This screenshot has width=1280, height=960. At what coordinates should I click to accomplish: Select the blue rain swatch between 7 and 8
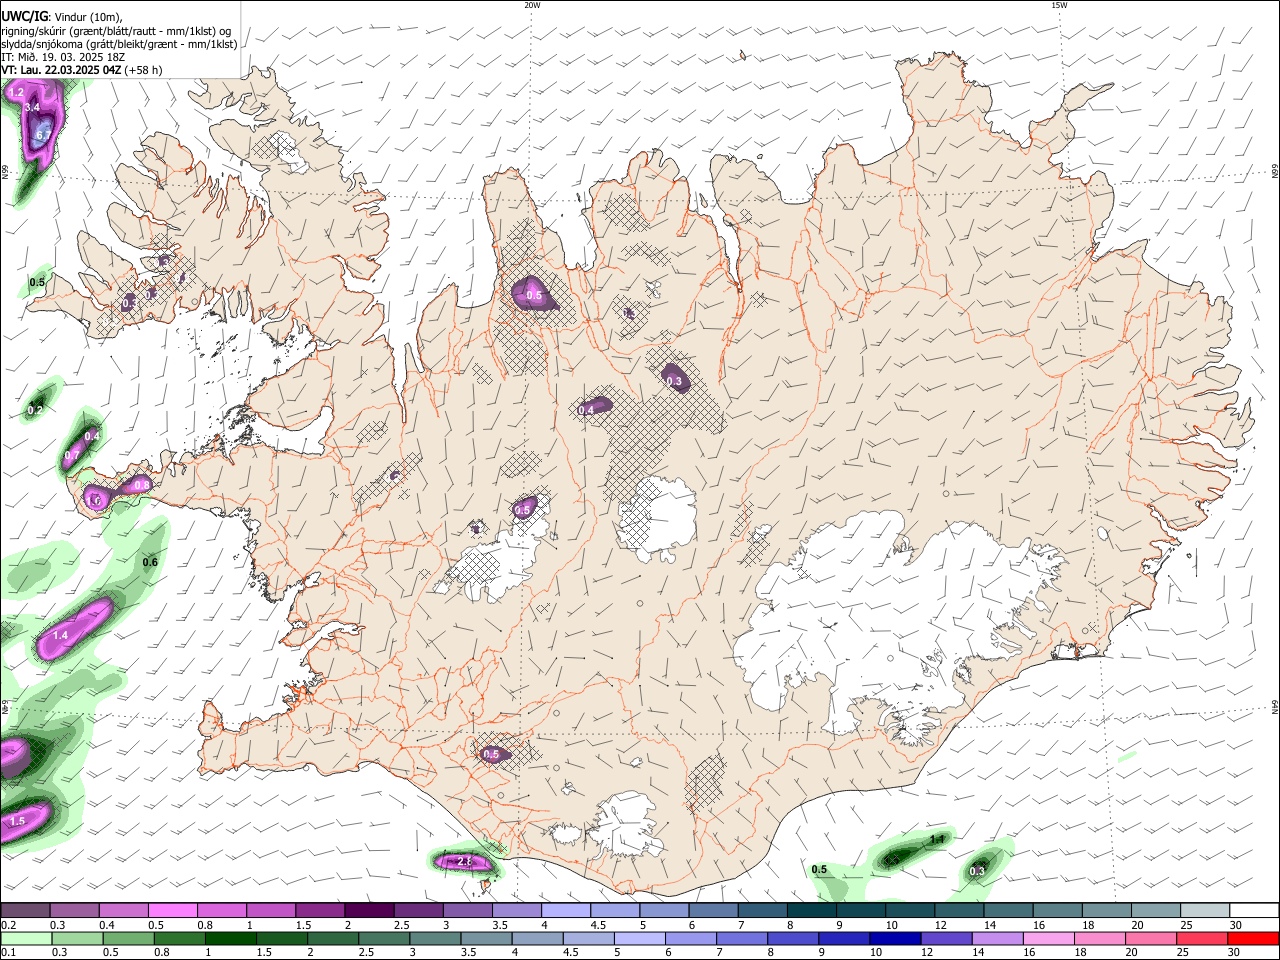(x=741, y=938)
